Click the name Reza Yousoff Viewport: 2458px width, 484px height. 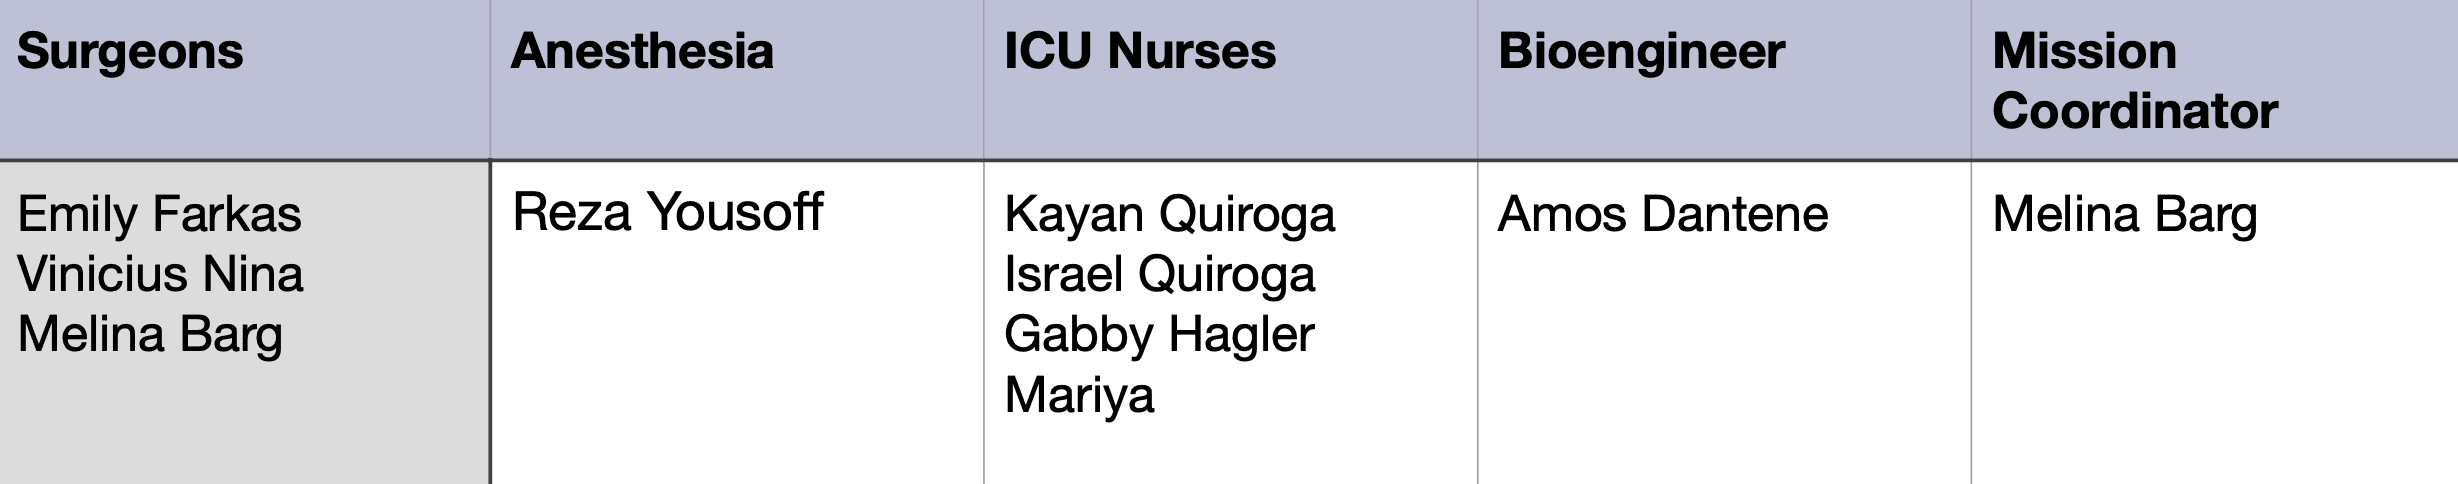[x=668, y=212]
